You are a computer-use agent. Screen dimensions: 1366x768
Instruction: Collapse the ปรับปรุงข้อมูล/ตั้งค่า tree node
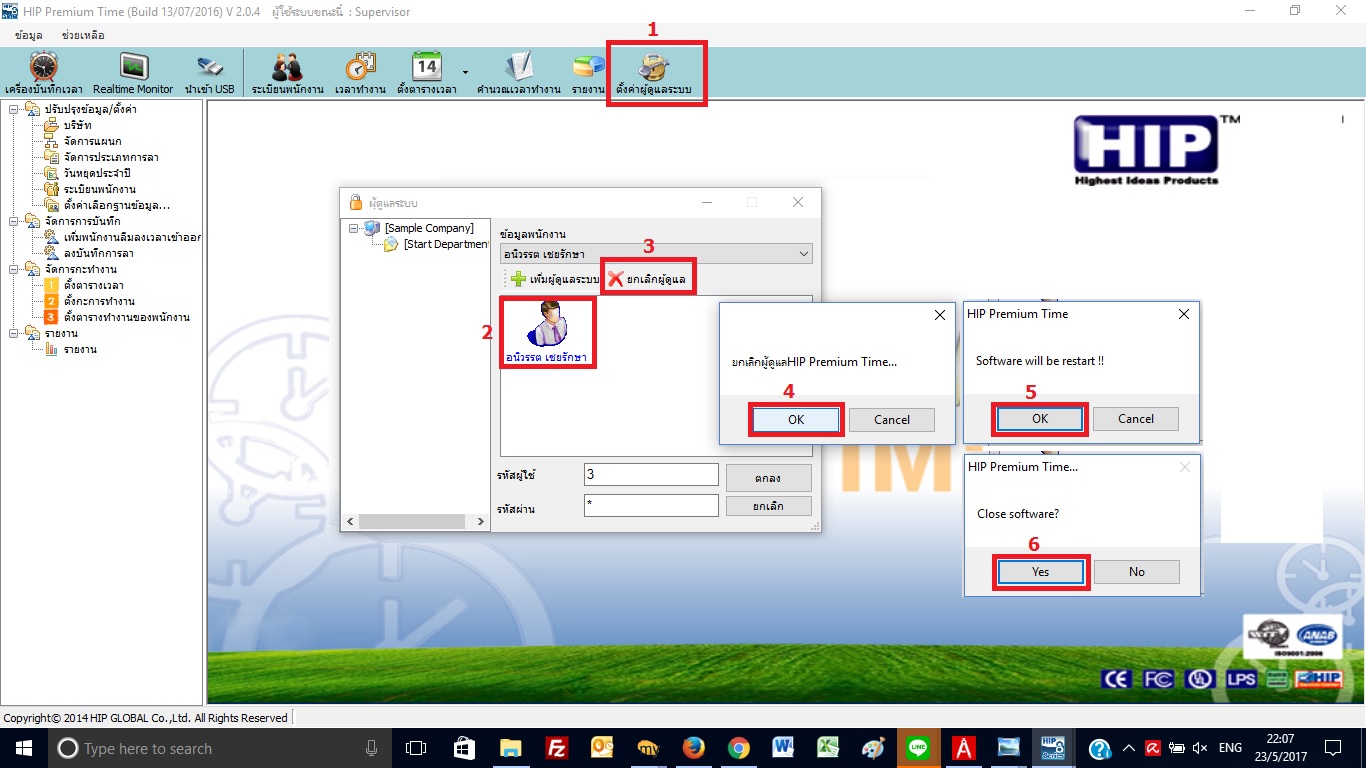click(14, 109)
